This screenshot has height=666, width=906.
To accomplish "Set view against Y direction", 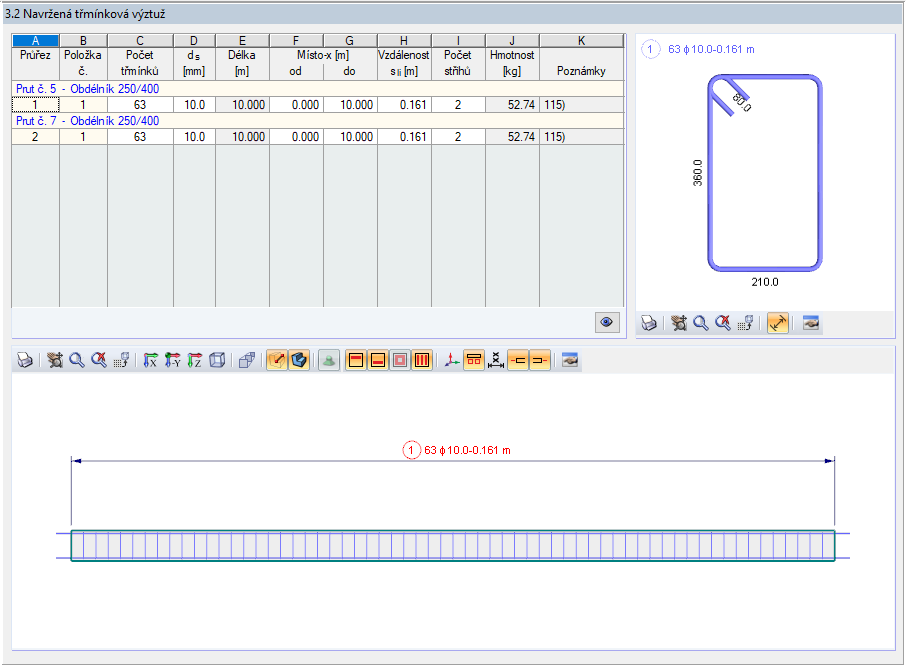I will pos(172,360).
